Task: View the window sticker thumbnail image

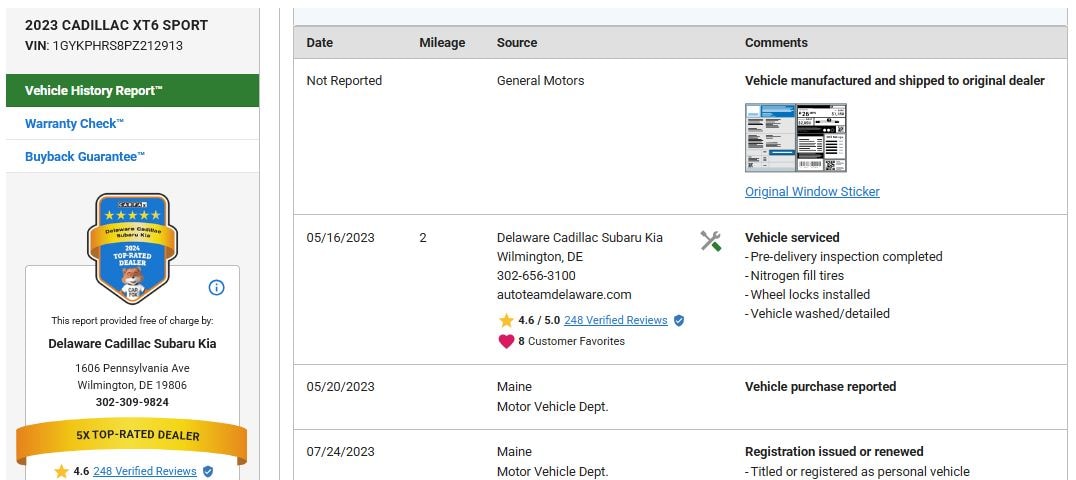Action: pyautogui.click(x=795, y=138)
